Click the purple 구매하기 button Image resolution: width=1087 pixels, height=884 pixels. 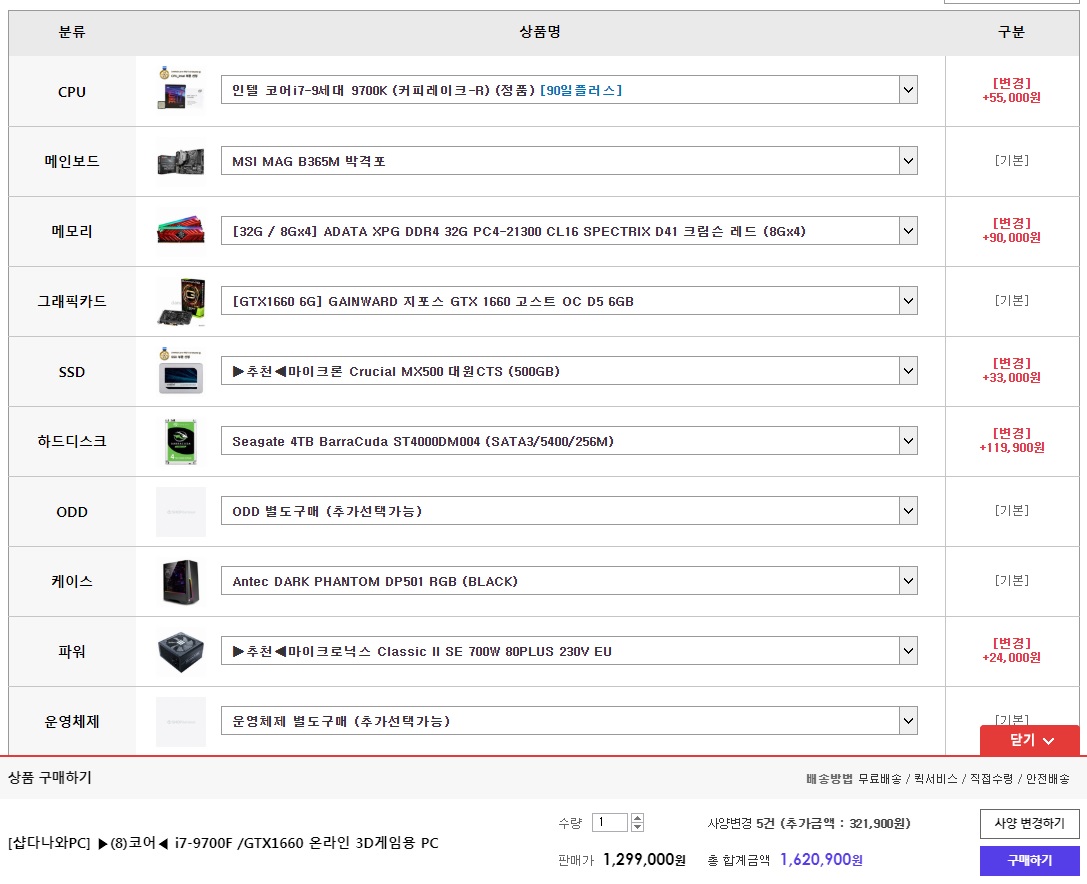(1029, 860)
